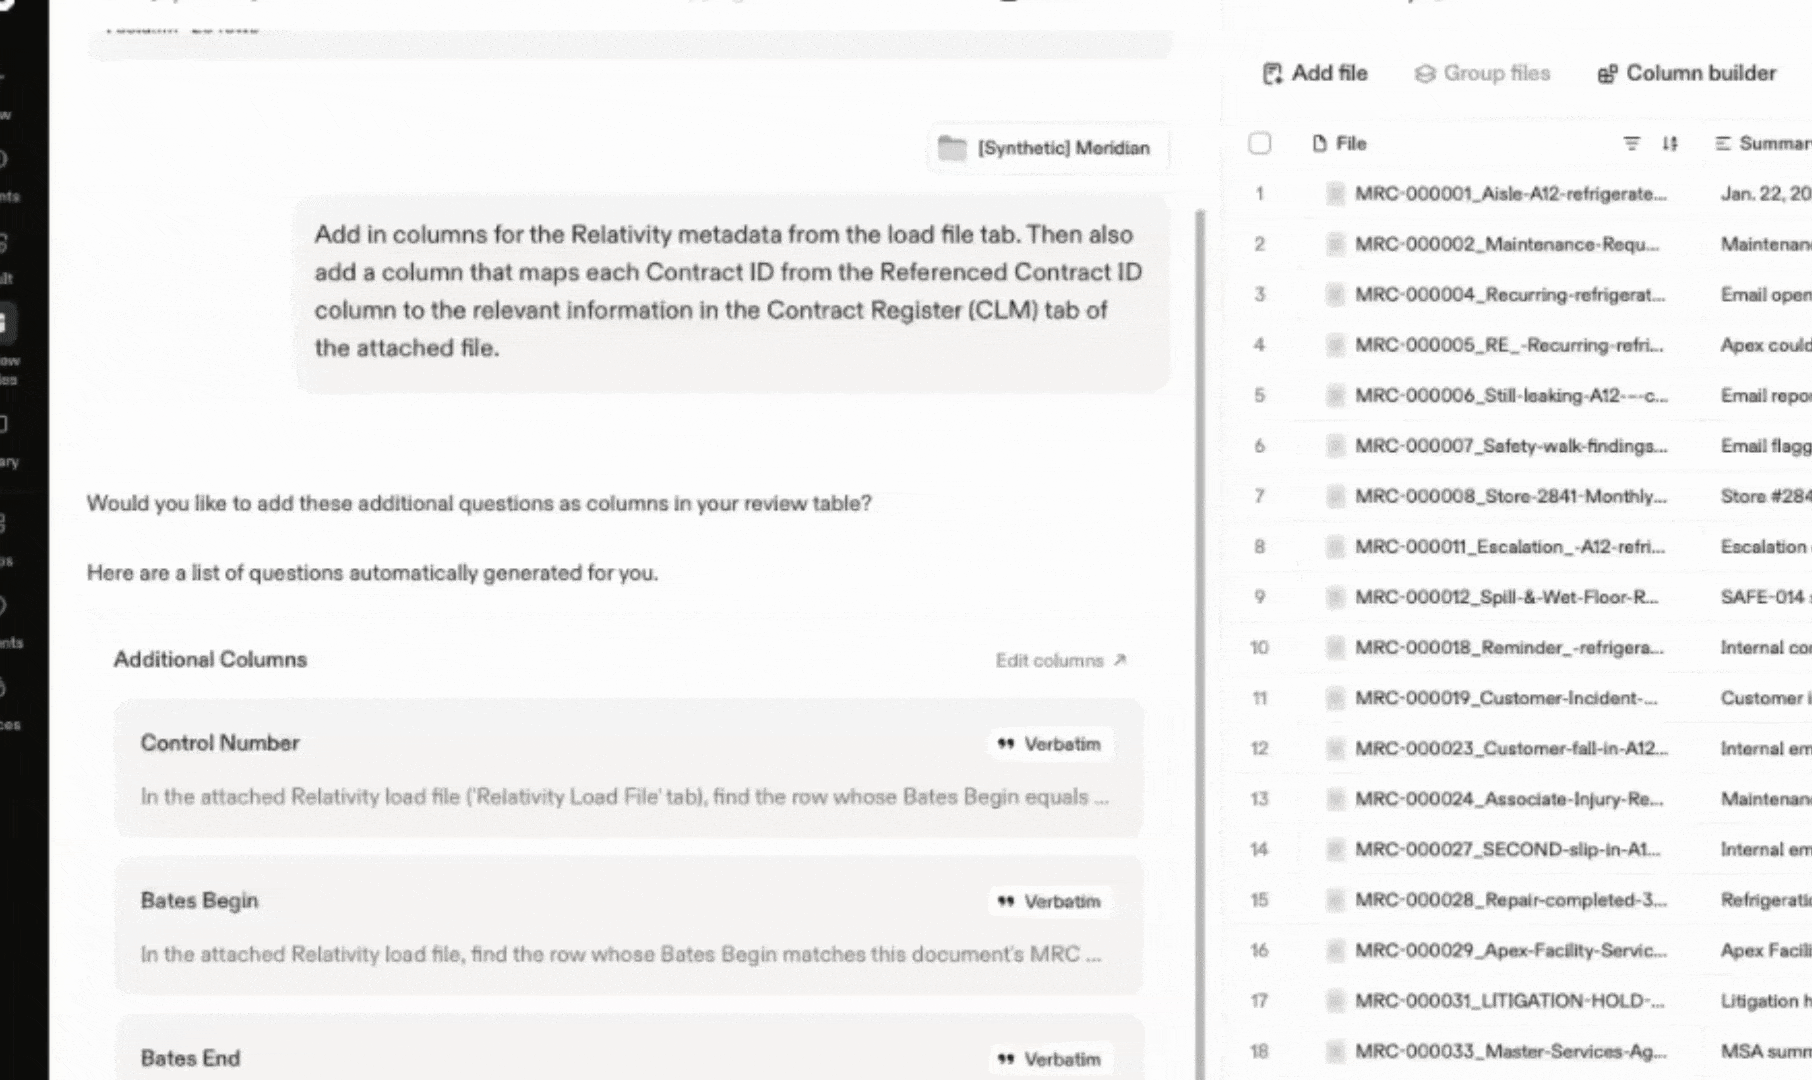Click the Verbatim badge on Bates End
The width and height of the screenshot is (1812, 1080).
point(1049,1059)
